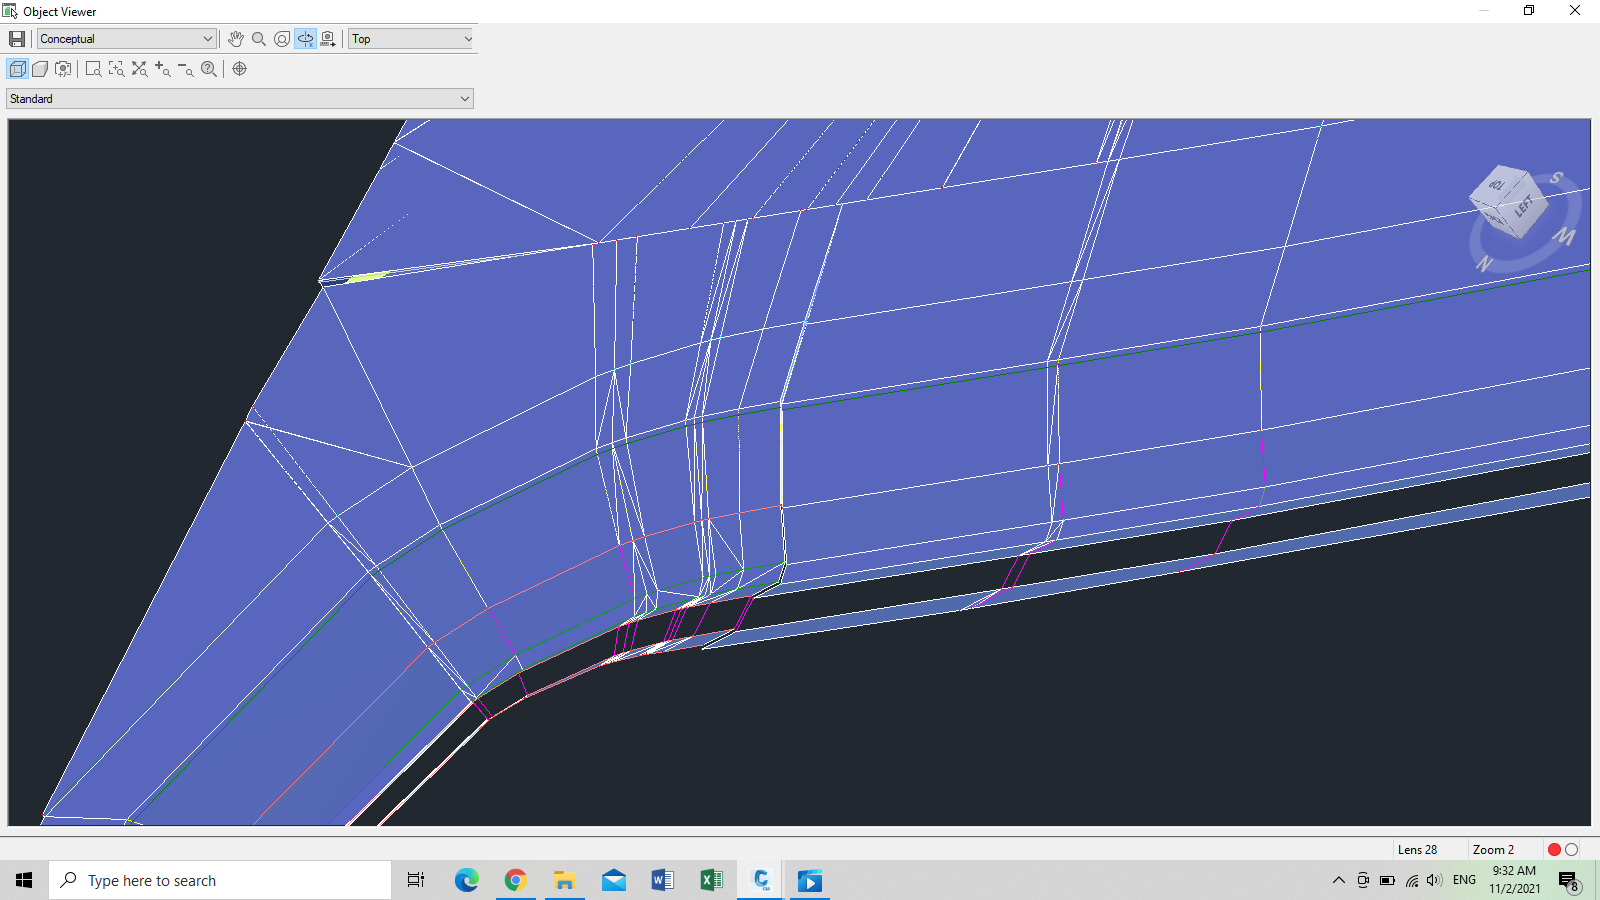
Task: Click the crosshair target icon
Action: click(239, 69)
